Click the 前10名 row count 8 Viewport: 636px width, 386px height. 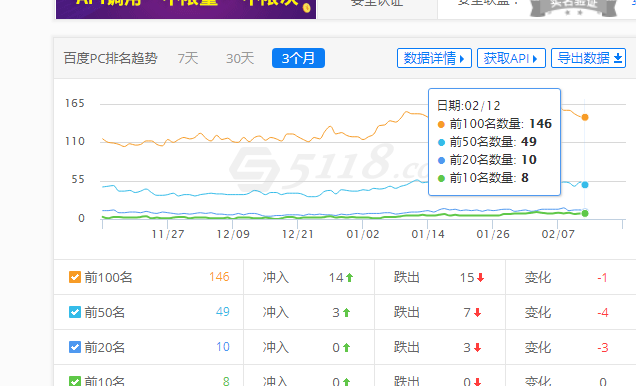226,381
